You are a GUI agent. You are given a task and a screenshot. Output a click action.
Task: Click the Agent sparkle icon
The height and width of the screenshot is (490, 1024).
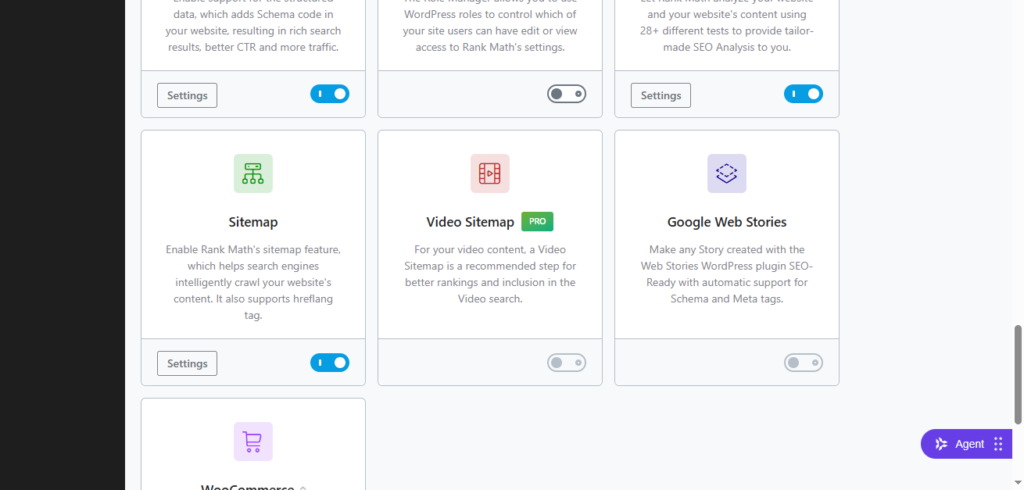click(941, 444)
